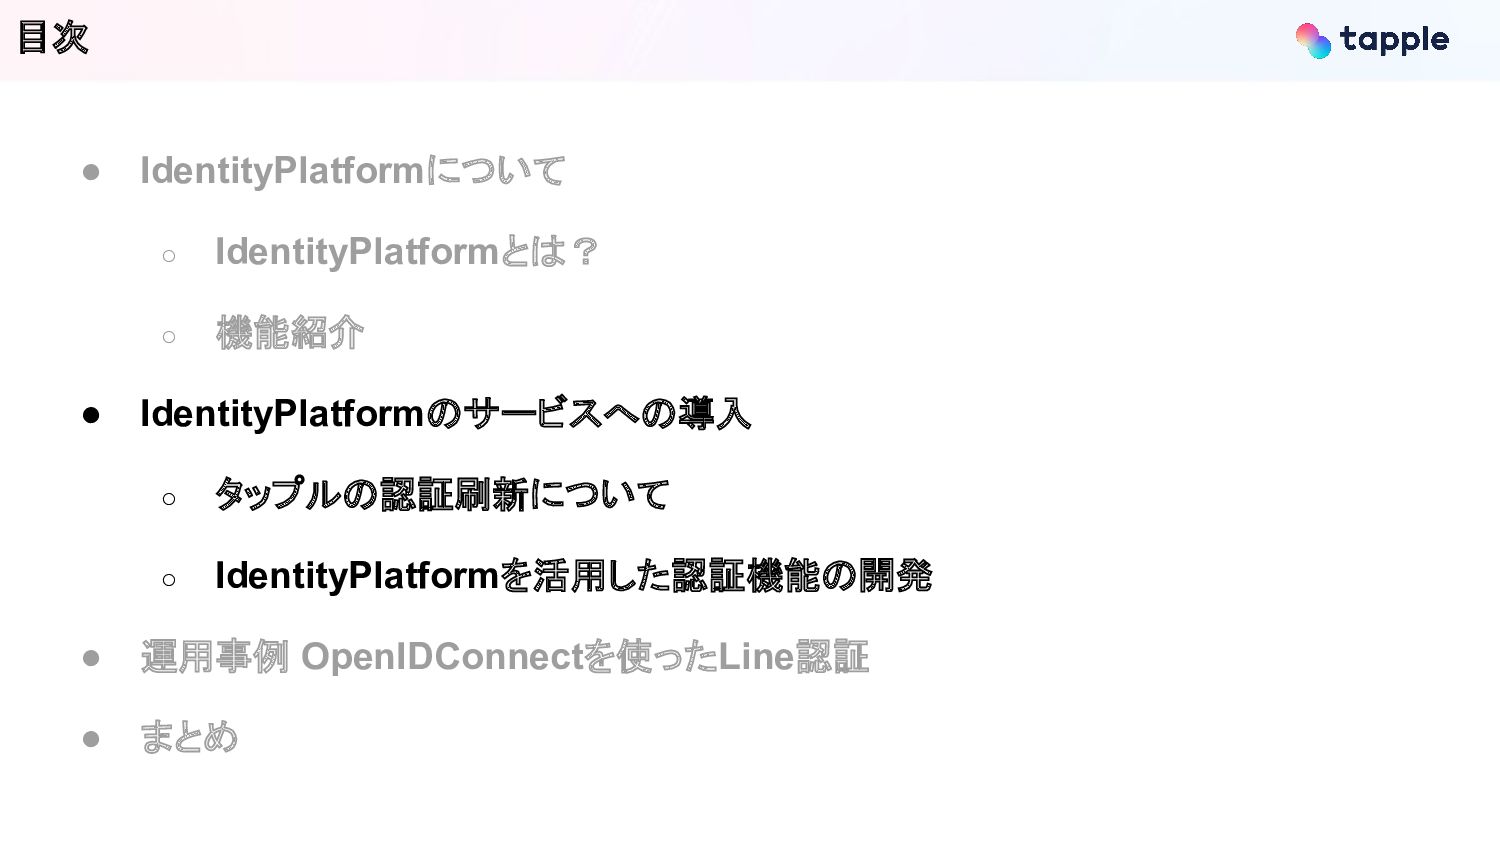Select the 機能紹介 sub-item
This screenshot has width=1500, height=844.
289,333
